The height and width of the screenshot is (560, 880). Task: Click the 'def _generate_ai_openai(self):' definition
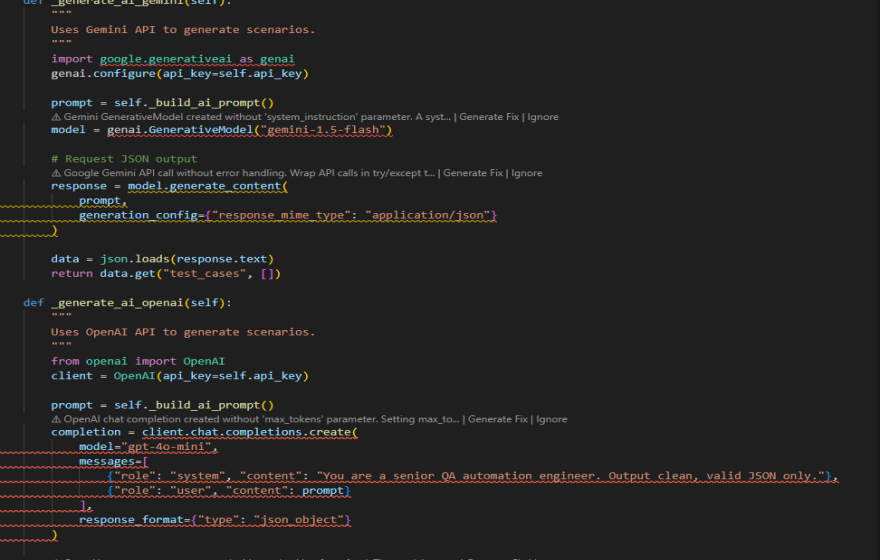pos(127,302)
